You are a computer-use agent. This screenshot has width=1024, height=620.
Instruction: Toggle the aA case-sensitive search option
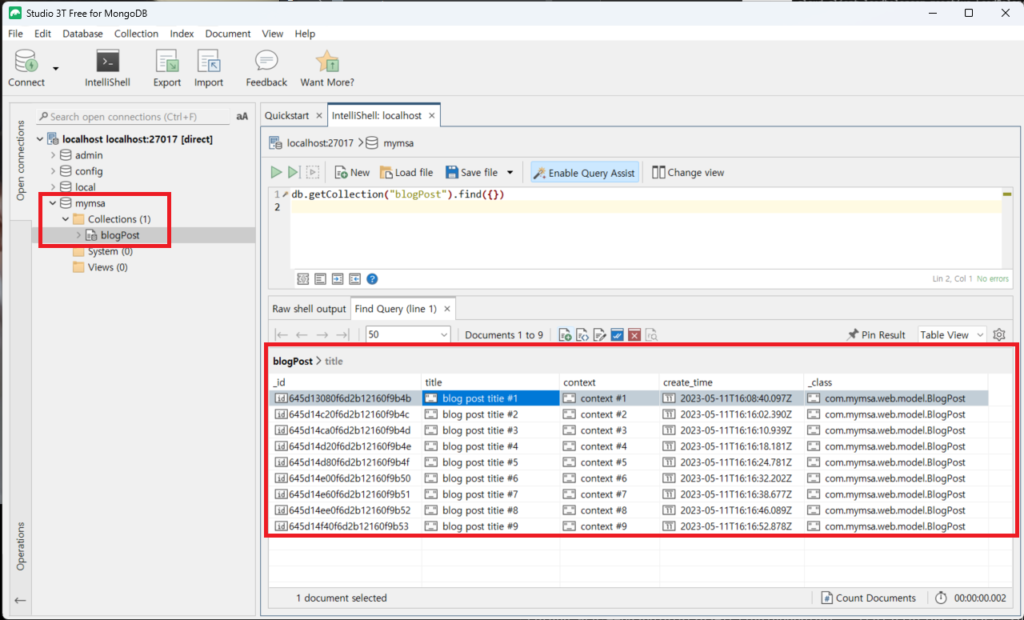pyautogui.click(x=242, y=116)
